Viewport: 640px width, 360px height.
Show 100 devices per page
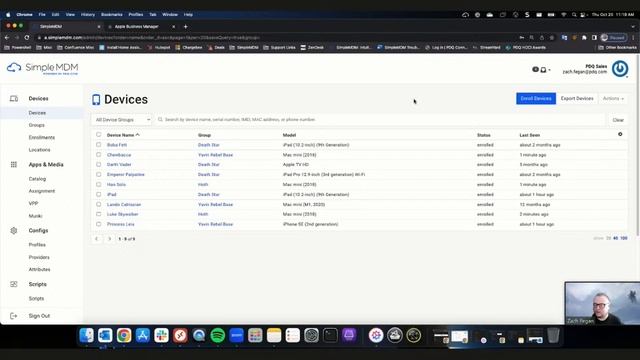(624, 238)
